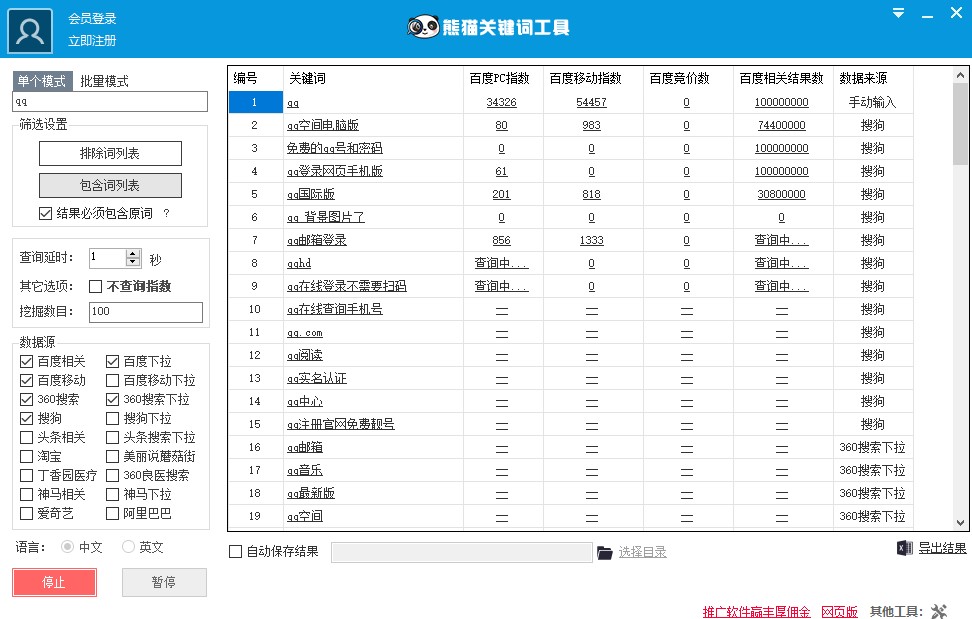Click the Excel export icon
Screen dimensions: 972x619
tap(904, 548)
